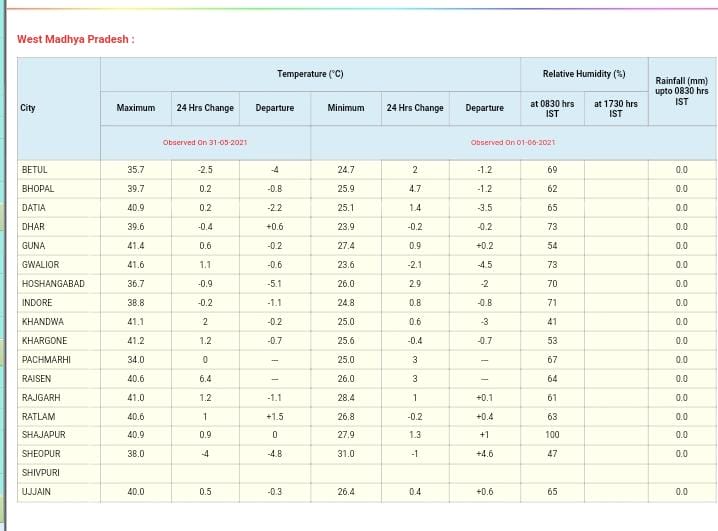Viewport: 718px width, 531px height.
Task: Select the INDORE city name
Action: coord(37,303)
